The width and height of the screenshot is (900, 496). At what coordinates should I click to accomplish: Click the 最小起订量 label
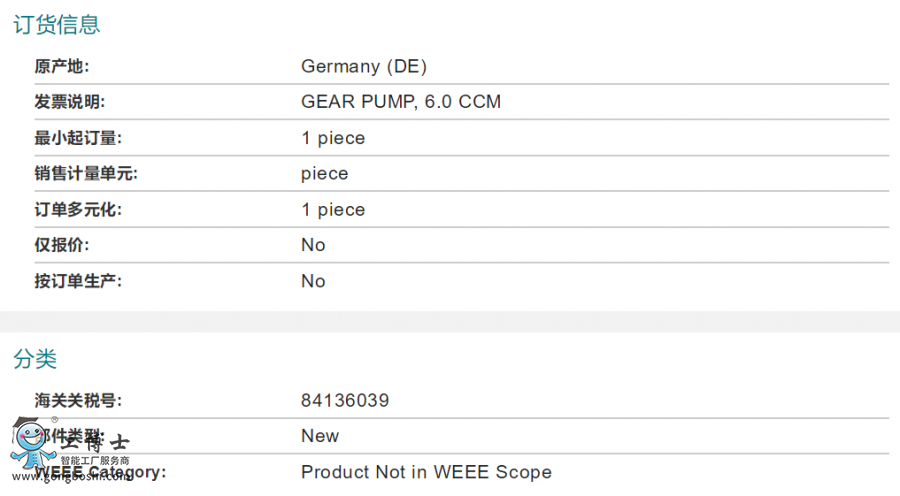tap(78, 138)
